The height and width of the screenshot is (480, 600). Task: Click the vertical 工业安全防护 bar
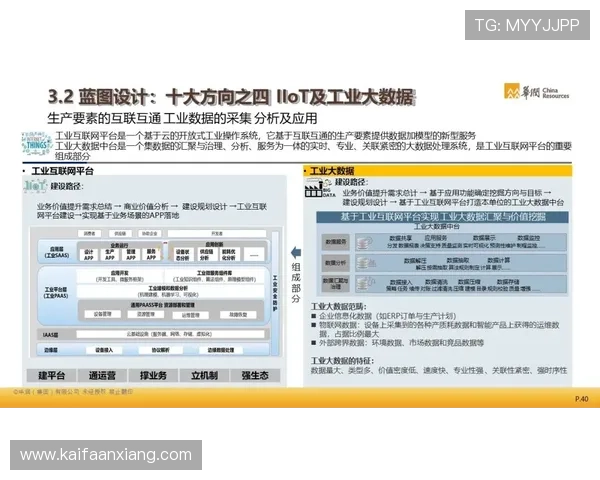click(x=275, y=293)
